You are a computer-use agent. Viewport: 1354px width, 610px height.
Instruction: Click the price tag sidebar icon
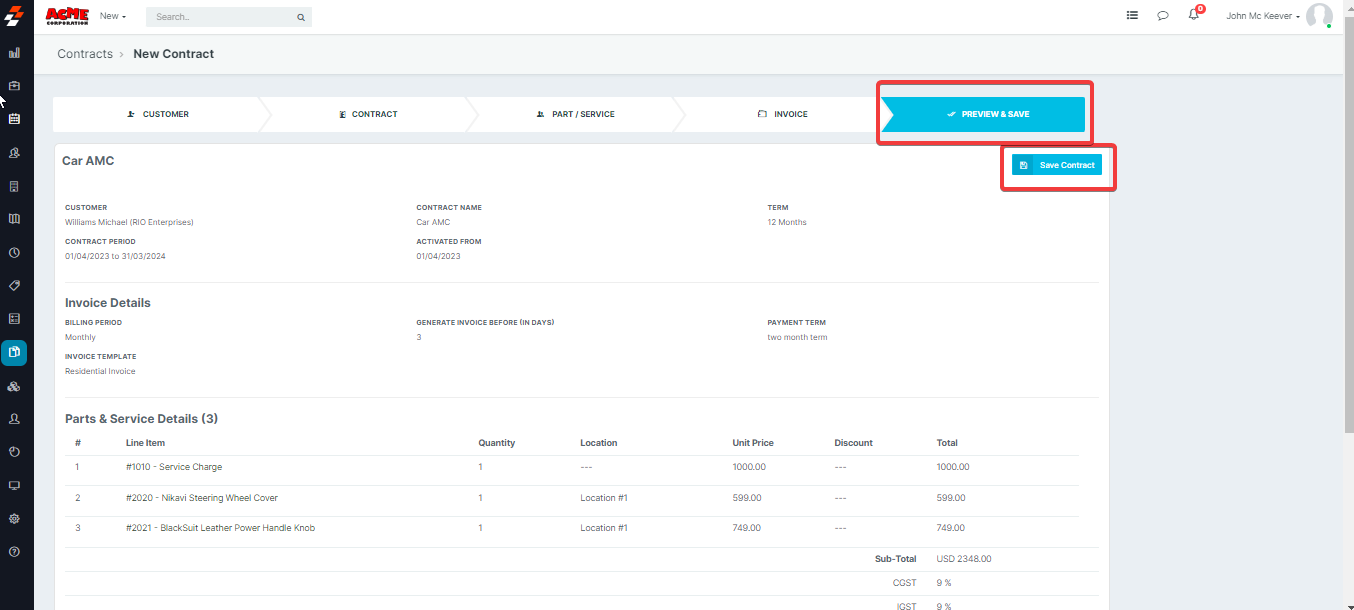coord(14,286)
